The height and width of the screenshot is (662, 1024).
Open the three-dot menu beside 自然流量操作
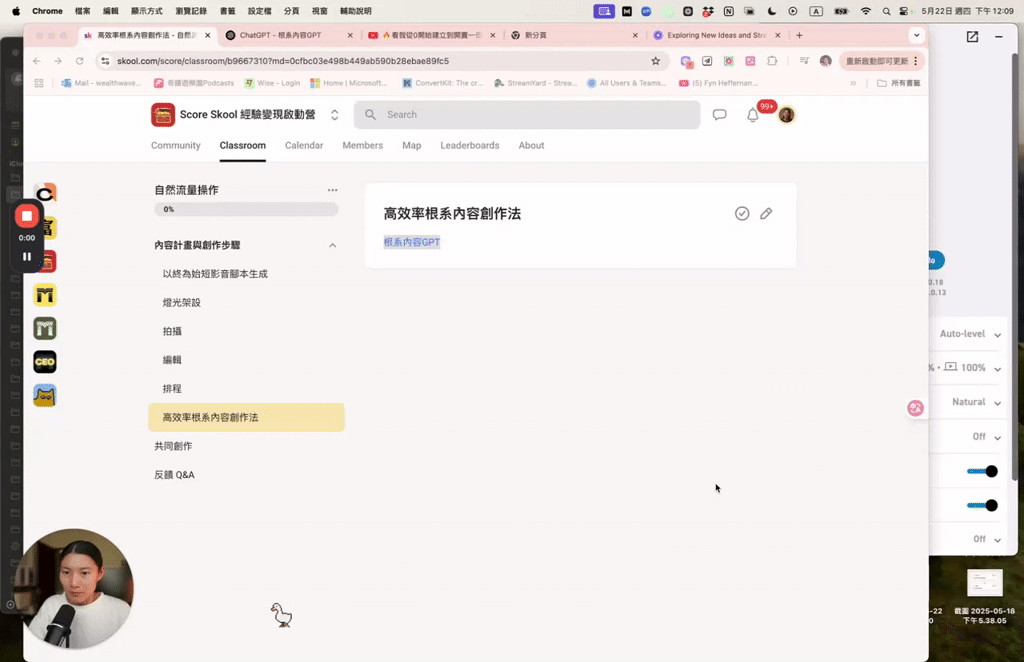(x=331, y=190)
